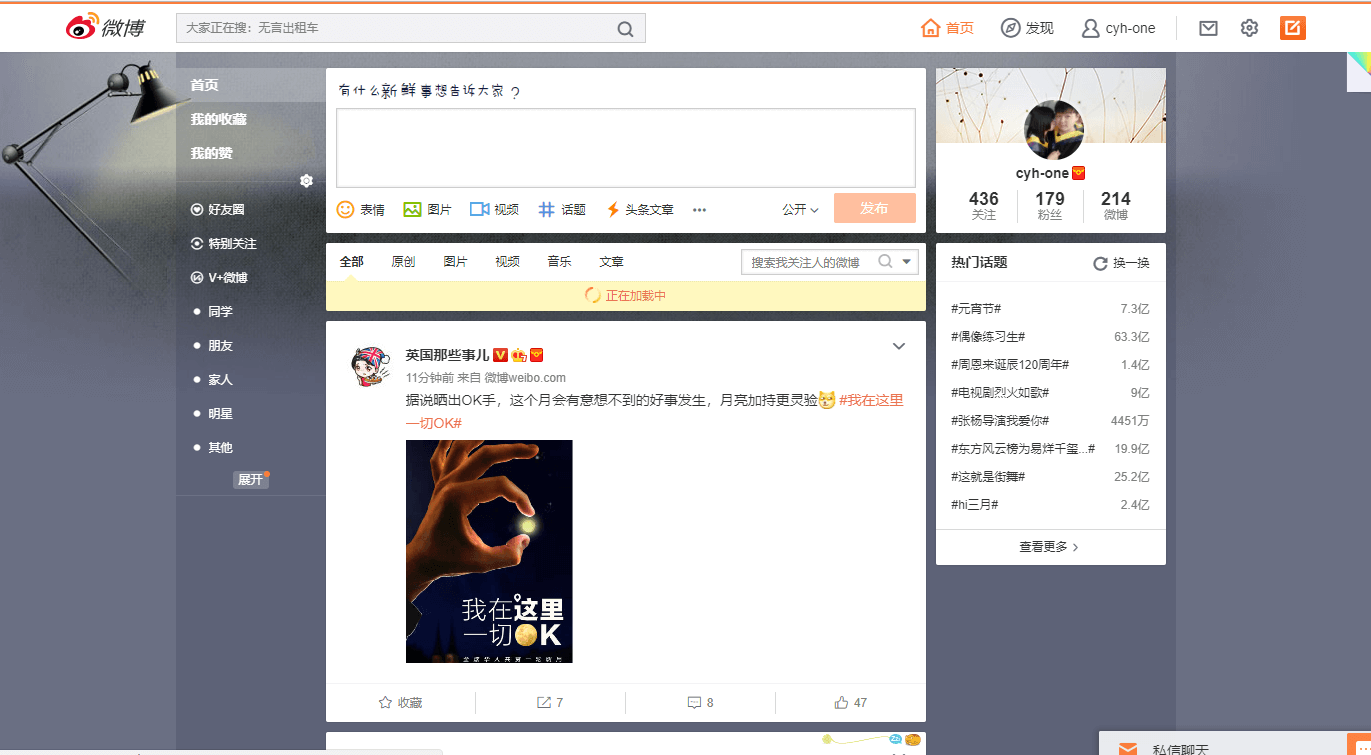The height and width of the screenshot is (755, 1371).
Task: Open V+微博 in sidebar
Action: pos(219,278)
